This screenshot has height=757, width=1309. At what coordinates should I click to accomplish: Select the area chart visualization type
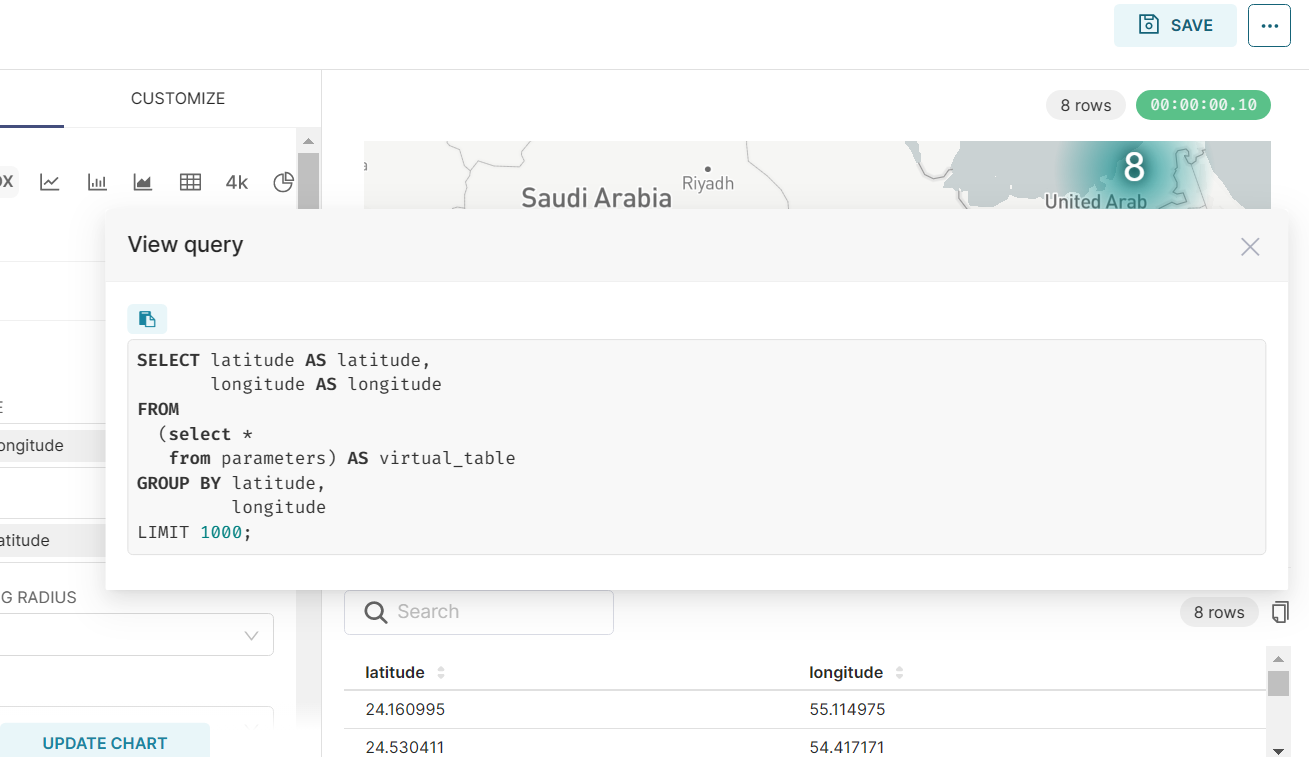tap(141, 181)
